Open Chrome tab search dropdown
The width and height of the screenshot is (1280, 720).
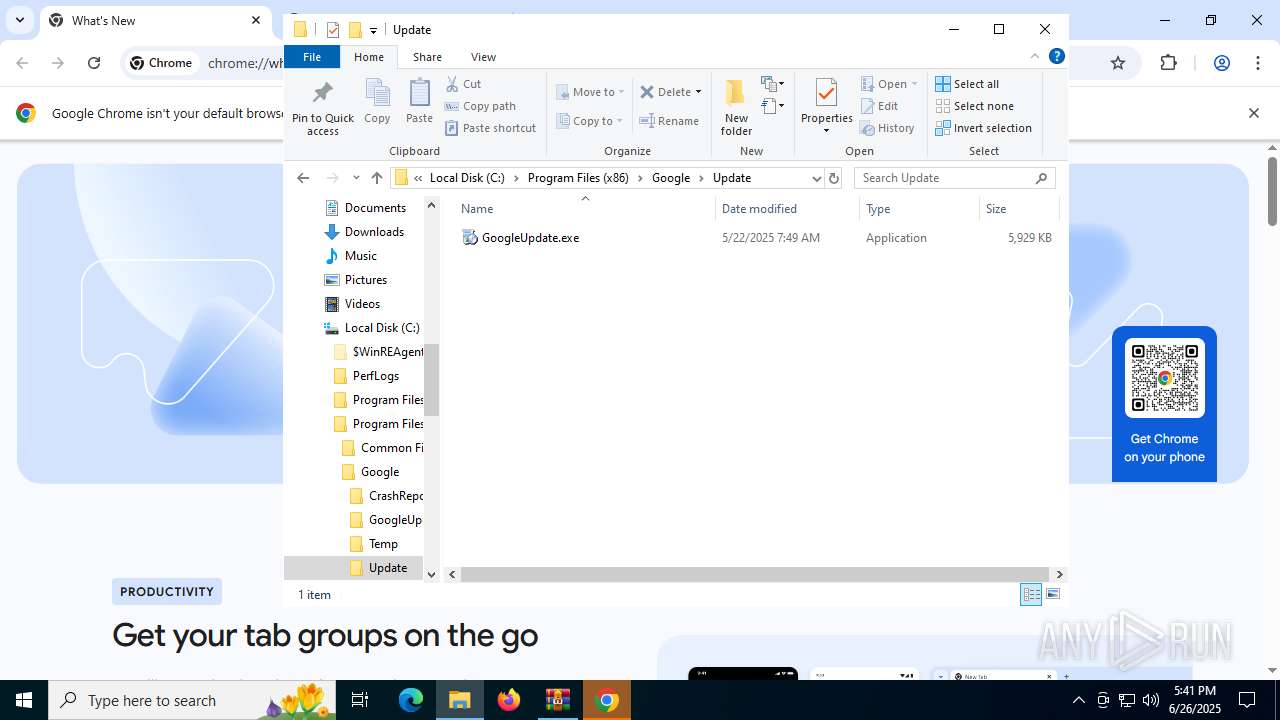(x=19, y=20)
